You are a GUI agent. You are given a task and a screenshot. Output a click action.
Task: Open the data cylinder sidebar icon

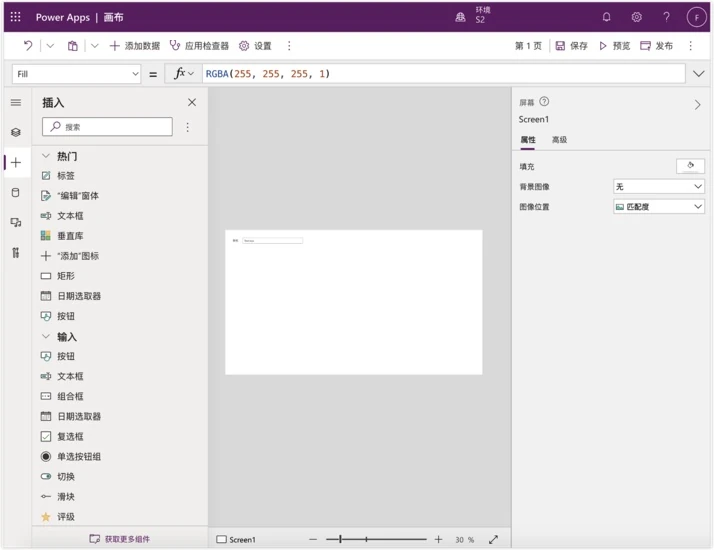15,192
